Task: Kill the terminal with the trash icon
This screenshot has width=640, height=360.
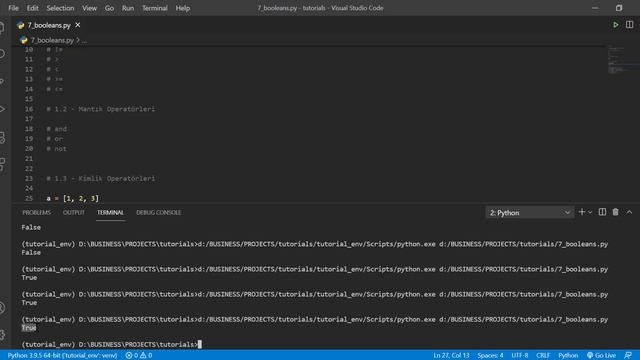Action: click(x=616, y=212)
